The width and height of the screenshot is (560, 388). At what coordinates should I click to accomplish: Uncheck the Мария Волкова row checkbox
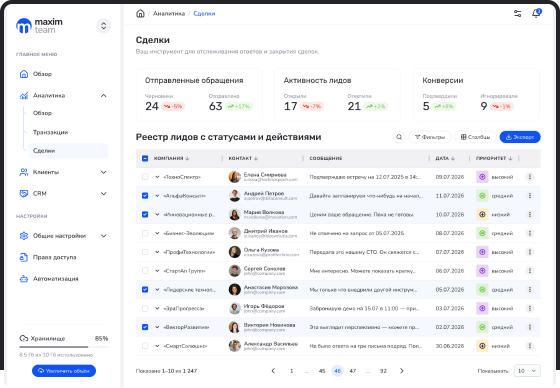145,214
